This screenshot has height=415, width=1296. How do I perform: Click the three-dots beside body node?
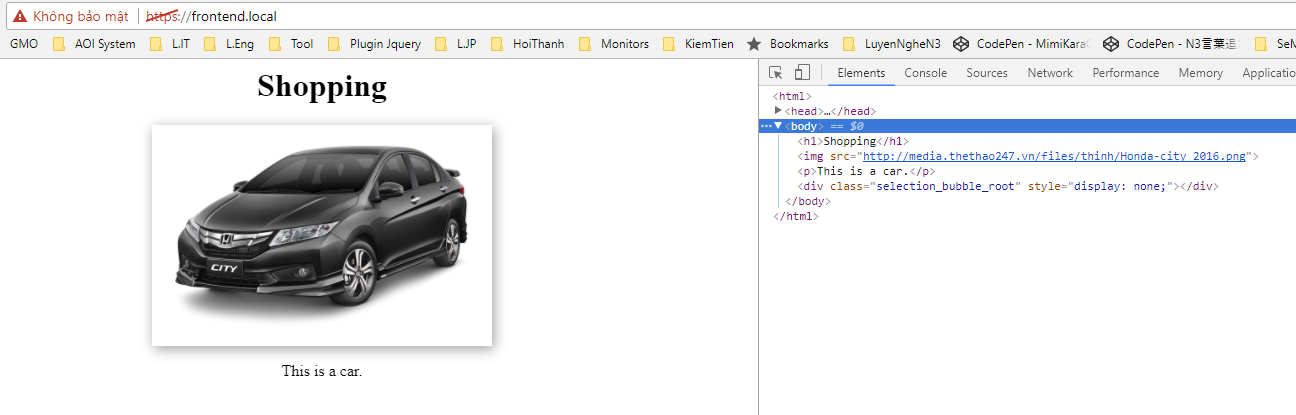coord(766,126)
